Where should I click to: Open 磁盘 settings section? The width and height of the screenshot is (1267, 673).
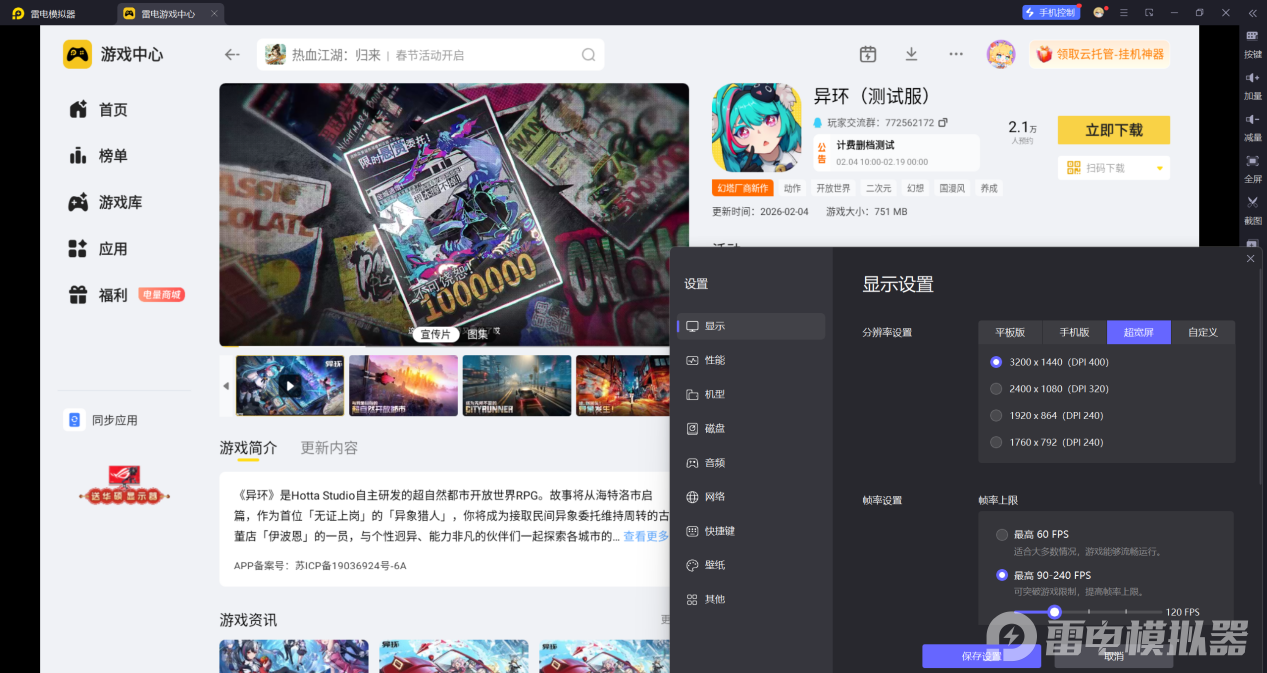(x=751, y=428)
